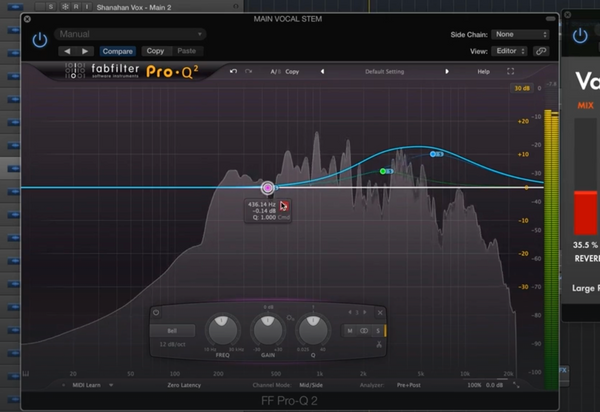Click the link chain icon
The image size is (600, 412).
coord(541,51)
